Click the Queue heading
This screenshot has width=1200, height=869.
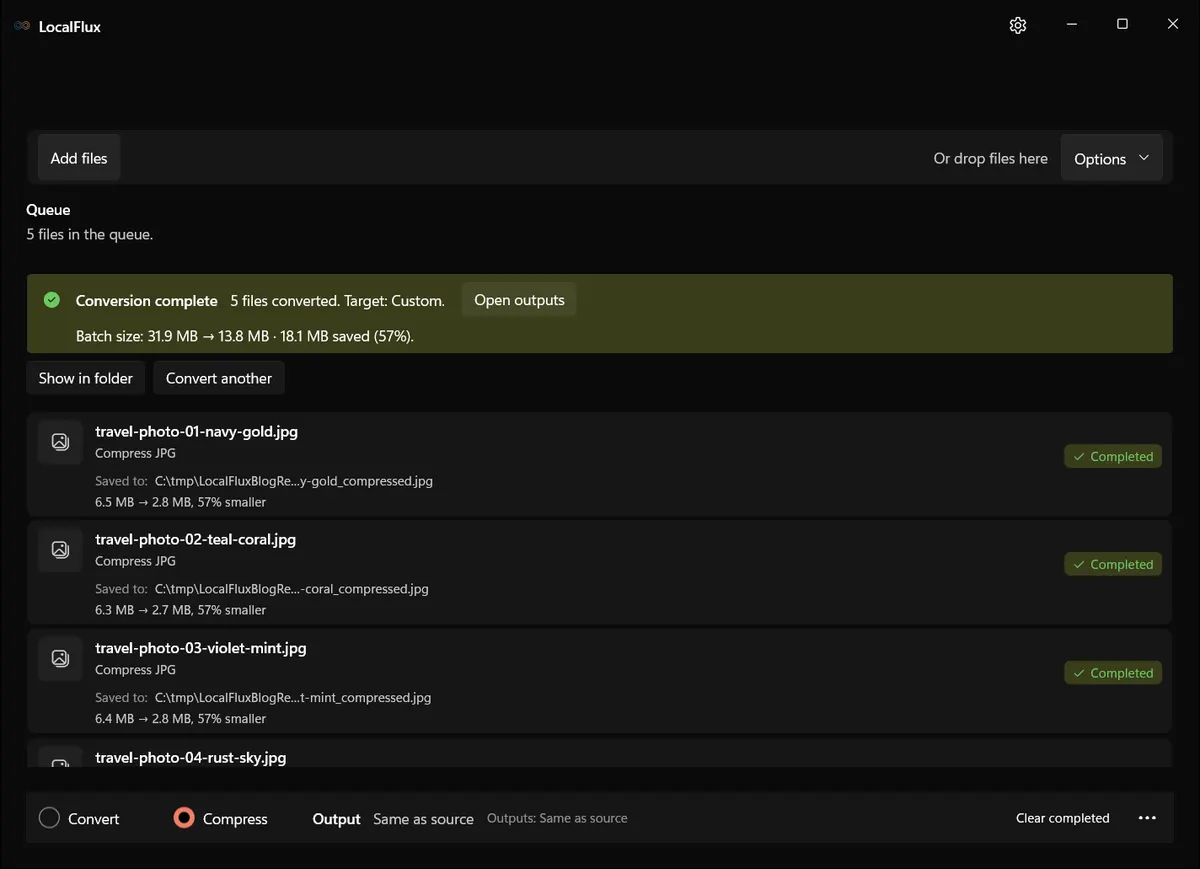(x=48, y=210)
